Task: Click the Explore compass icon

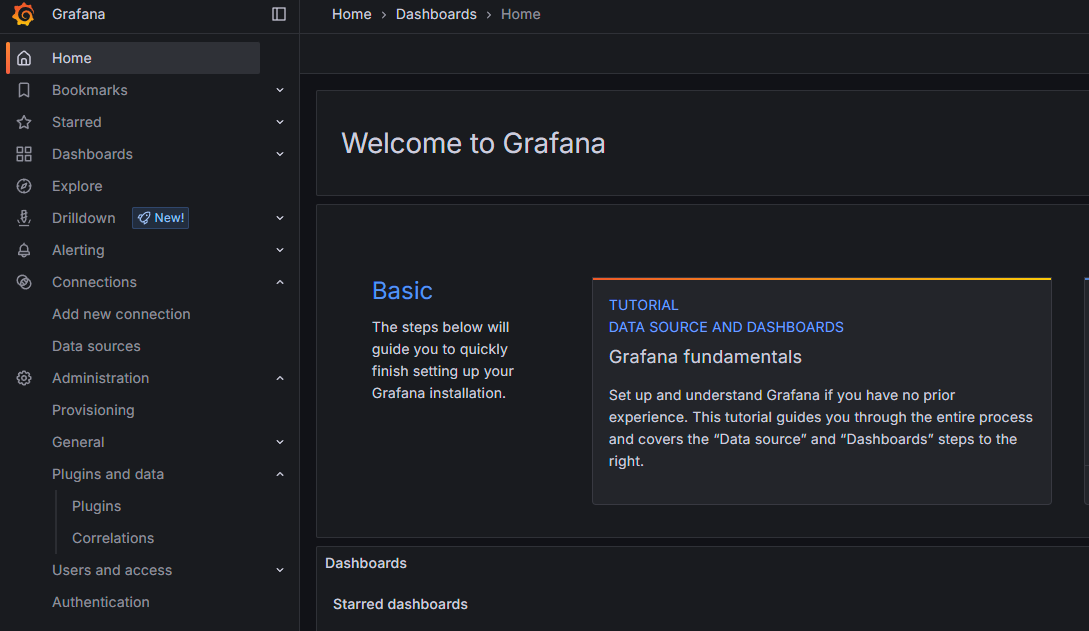Action: pyautogui.click(x=24, y=186)
